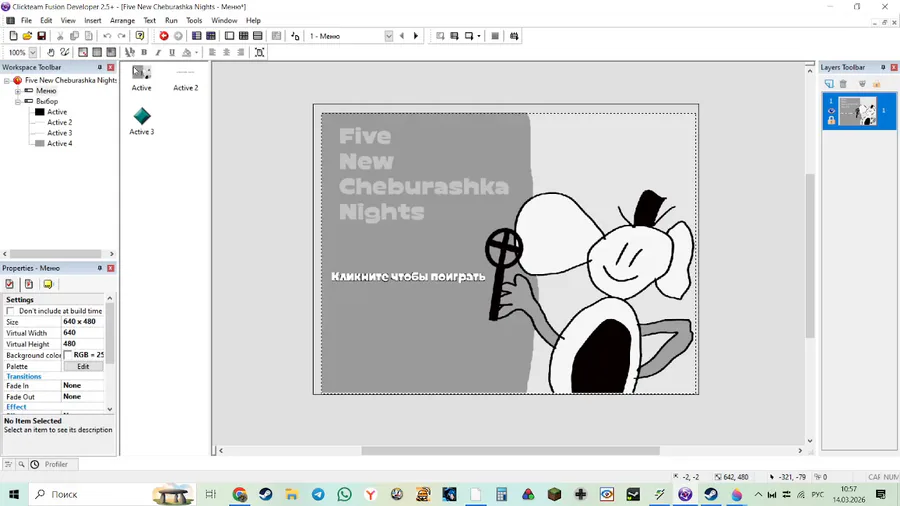The width and height of the screenshot is (900, 506).
Task: Select the hand pan tool
Action: pyautogui.click(x=51, y=52)
